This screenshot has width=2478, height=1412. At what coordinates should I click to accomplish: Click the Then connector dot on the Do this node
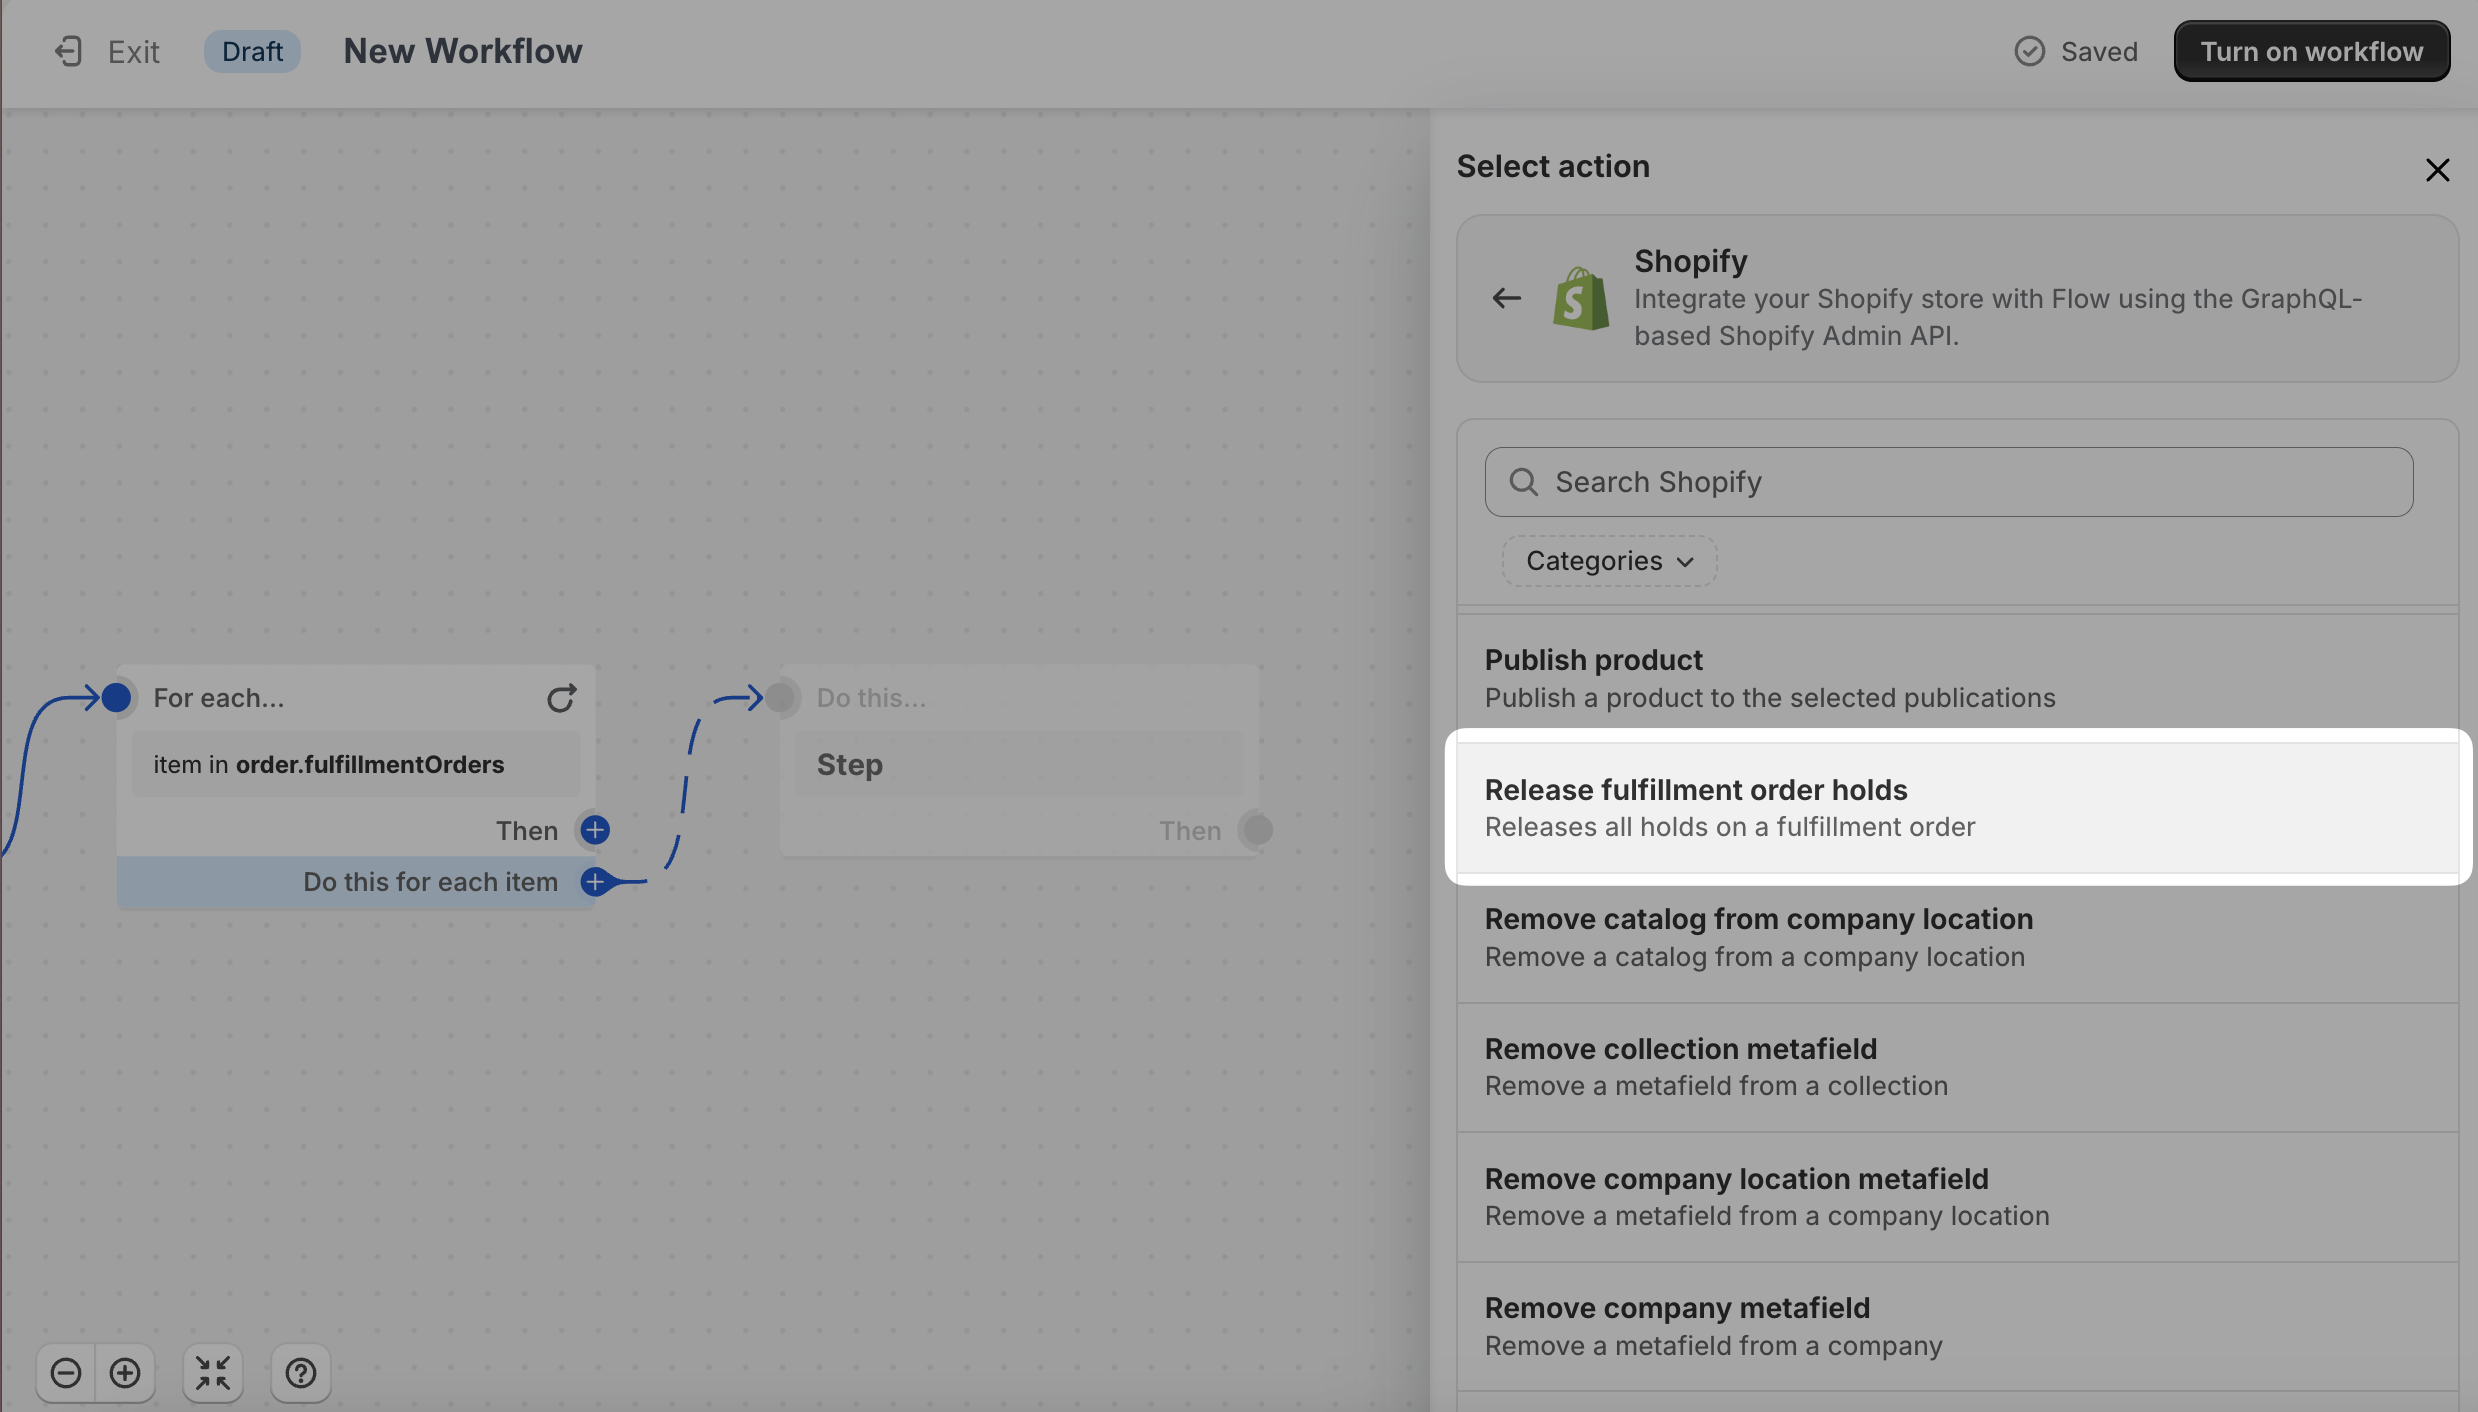click(1257, 830)
